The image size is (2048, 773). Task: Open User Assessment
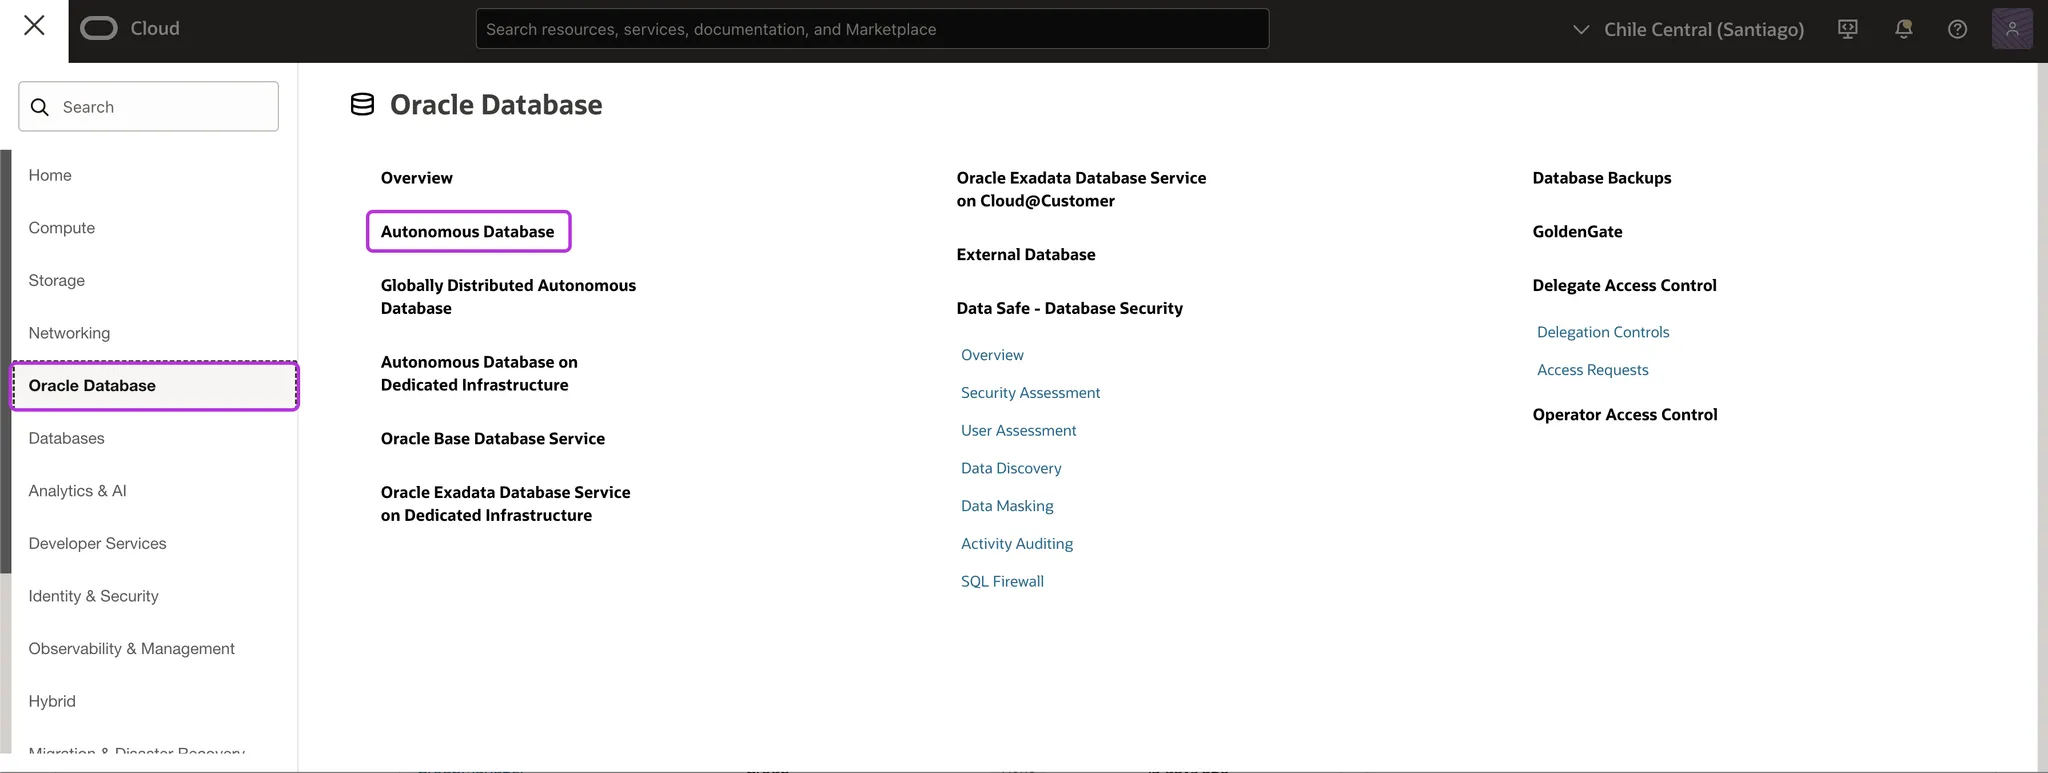tap(1018, 431)
